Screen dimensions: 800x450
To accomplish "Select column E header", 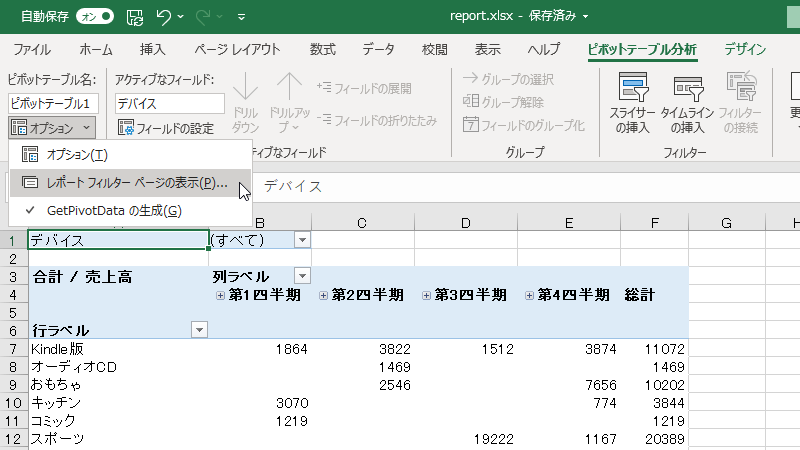I will [569, 223].
